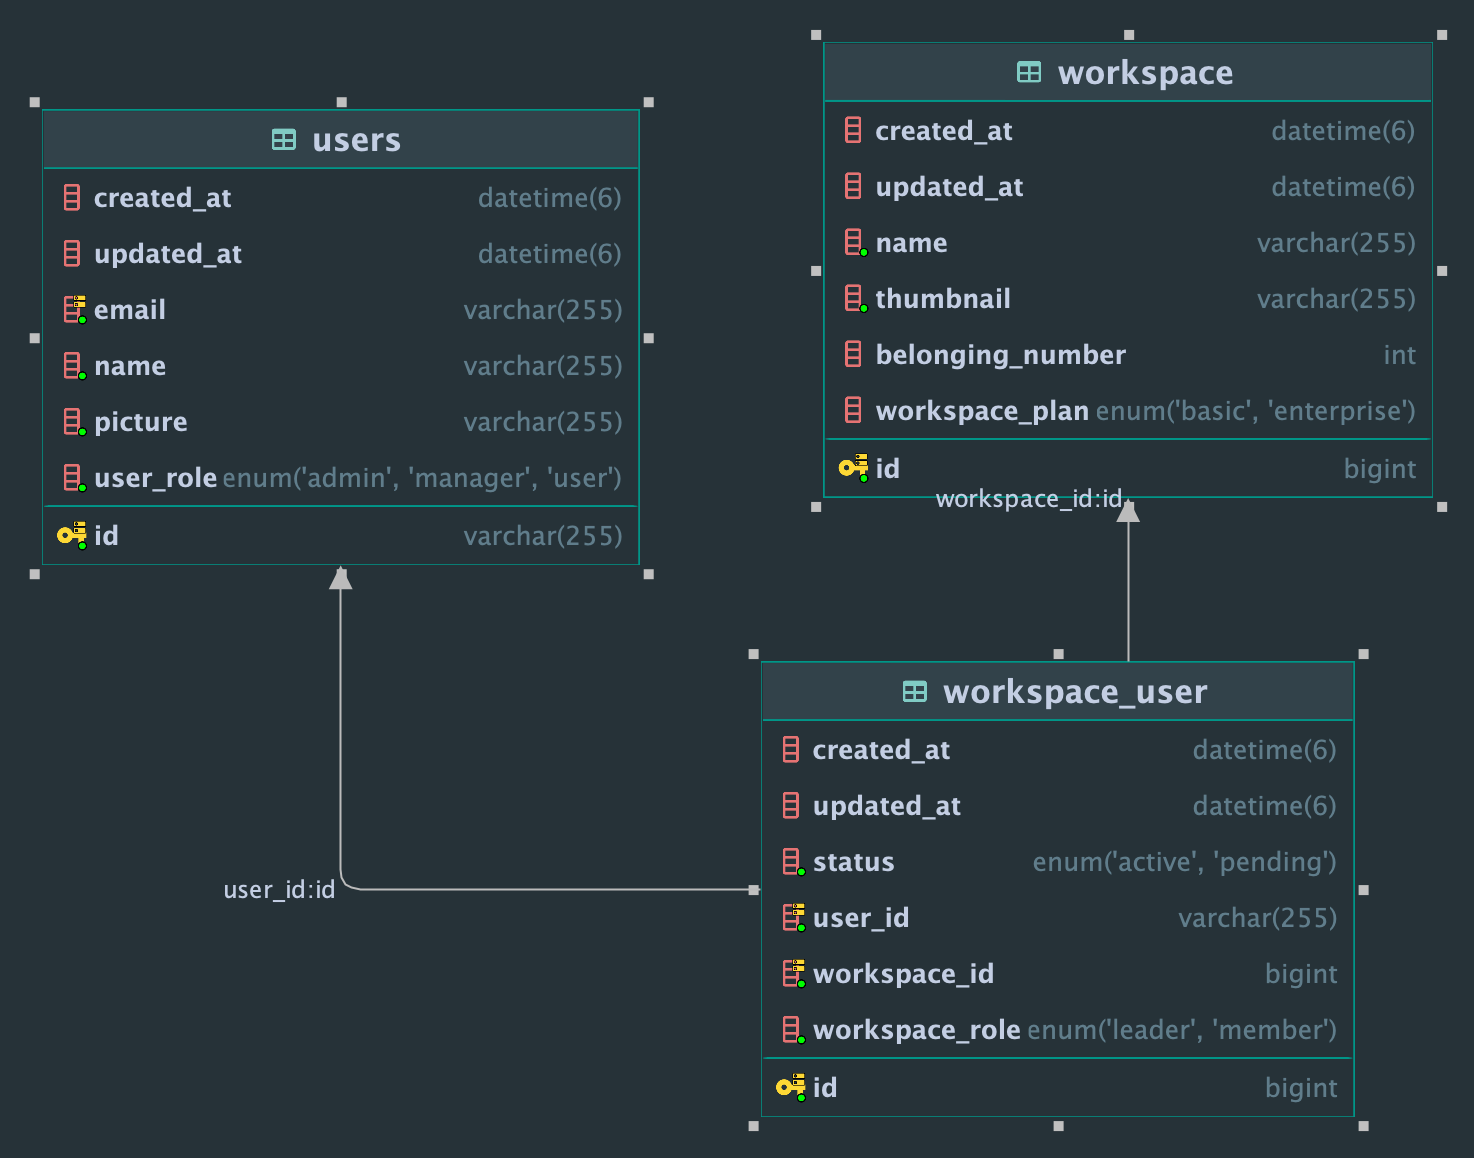The image size is (1474, 1158).
Task: Click the enum('admin', 'manager', 'user') type
Action: point(422,478)
